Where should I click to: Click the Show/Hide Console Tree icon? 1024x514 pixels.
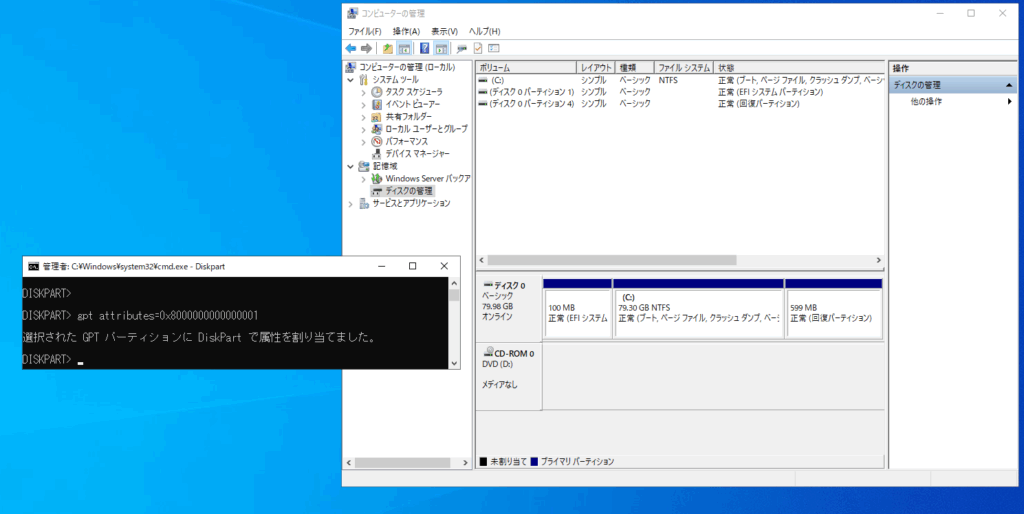pyautogui.click(x=404, y=48)
